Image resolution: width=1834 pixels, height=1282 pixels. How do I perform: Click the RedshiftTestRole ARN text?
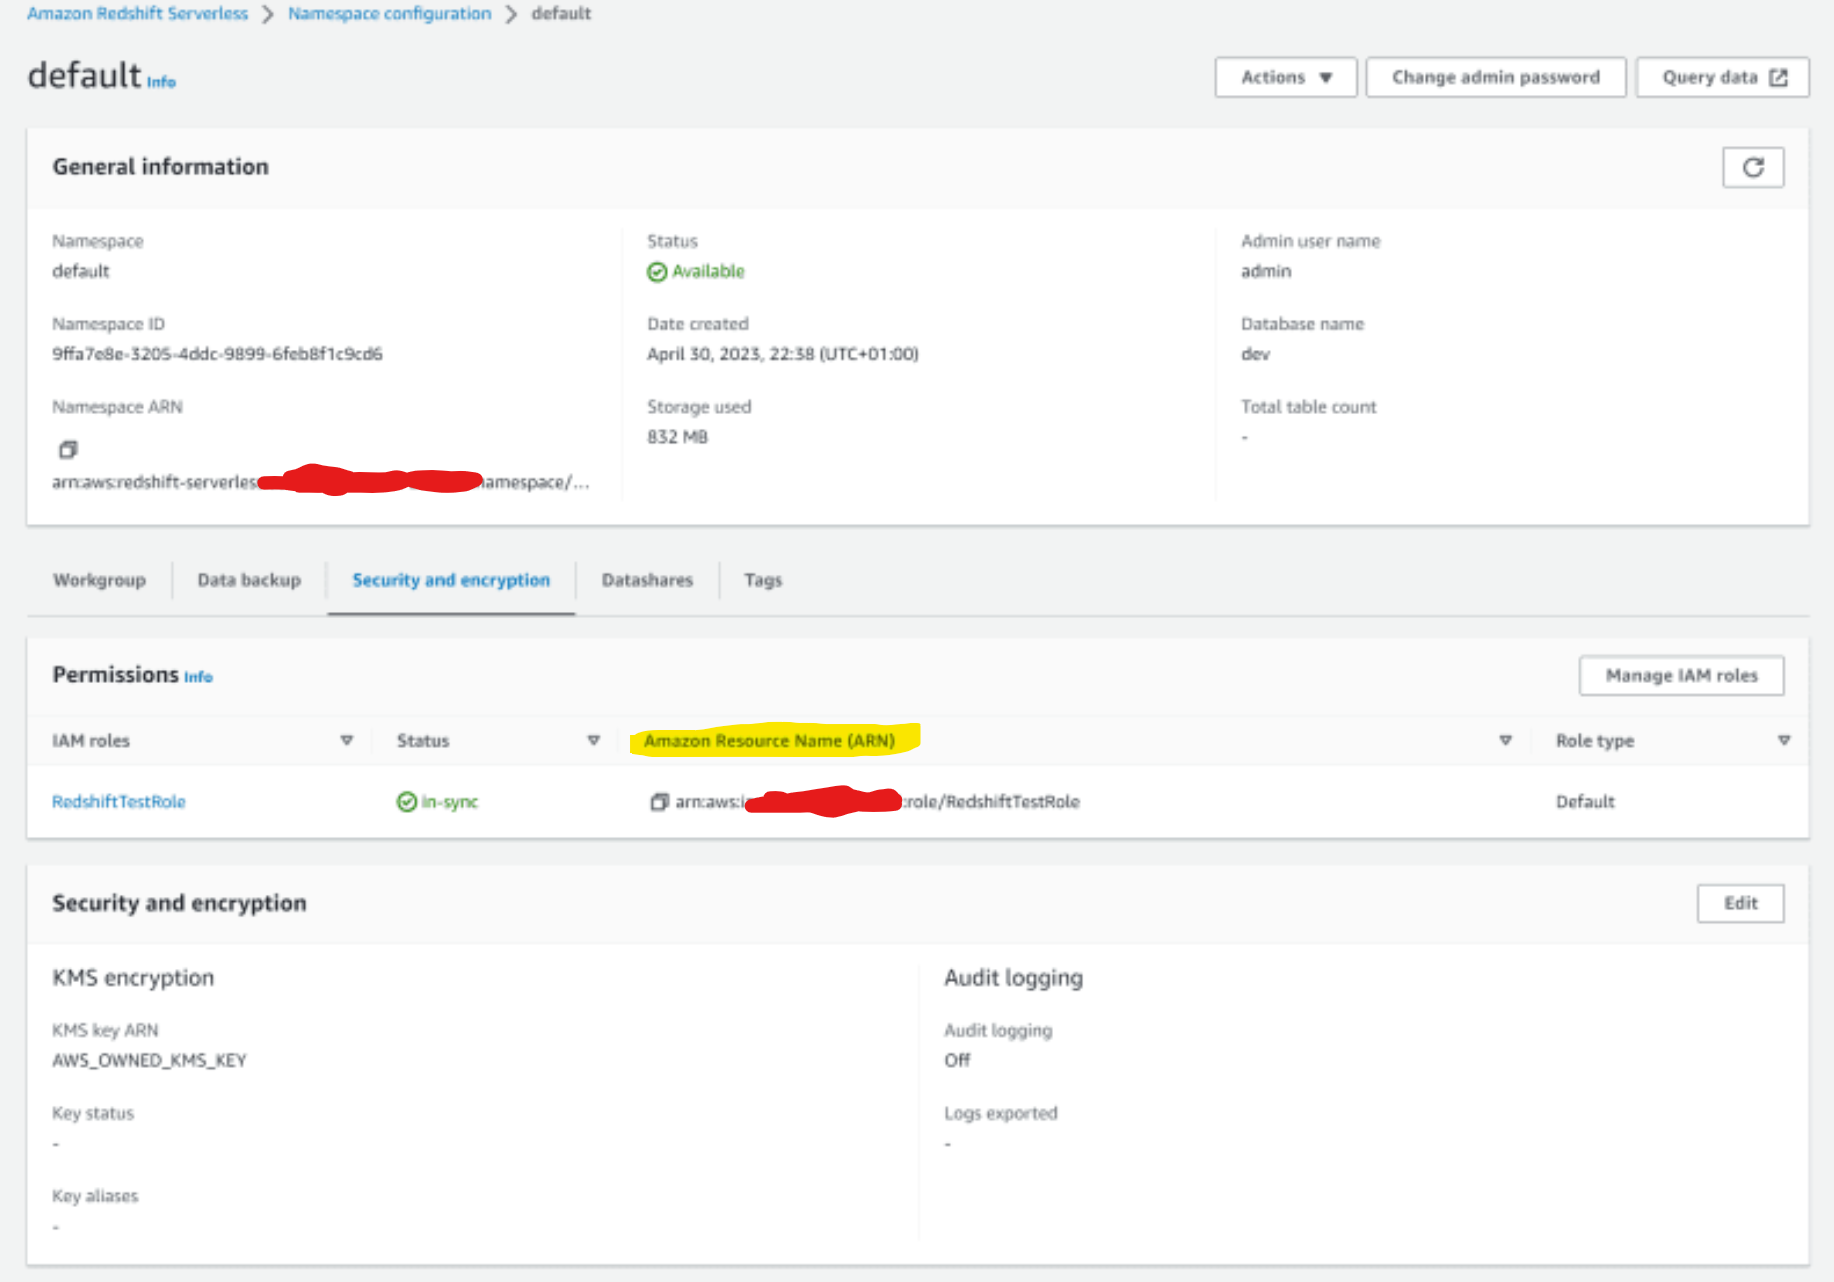[878, 802]
